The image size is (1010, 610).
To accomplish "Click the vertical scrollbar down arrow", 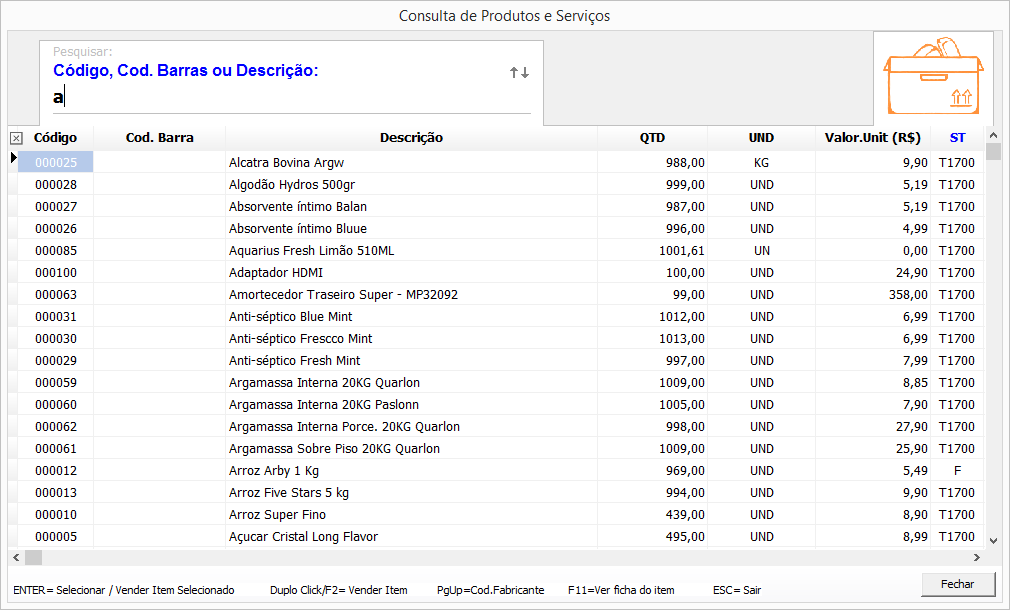I will pos(993,541).
